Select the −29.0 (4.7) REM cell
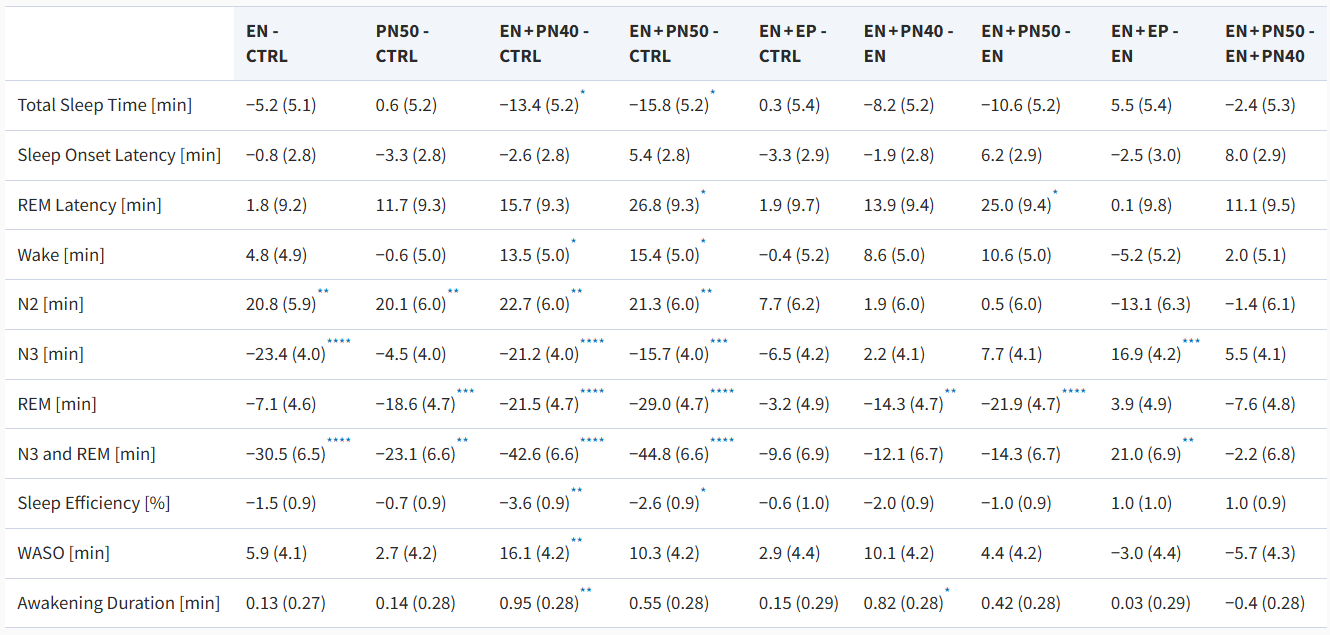Viewport: 1330px width, 635px height. 669,404
